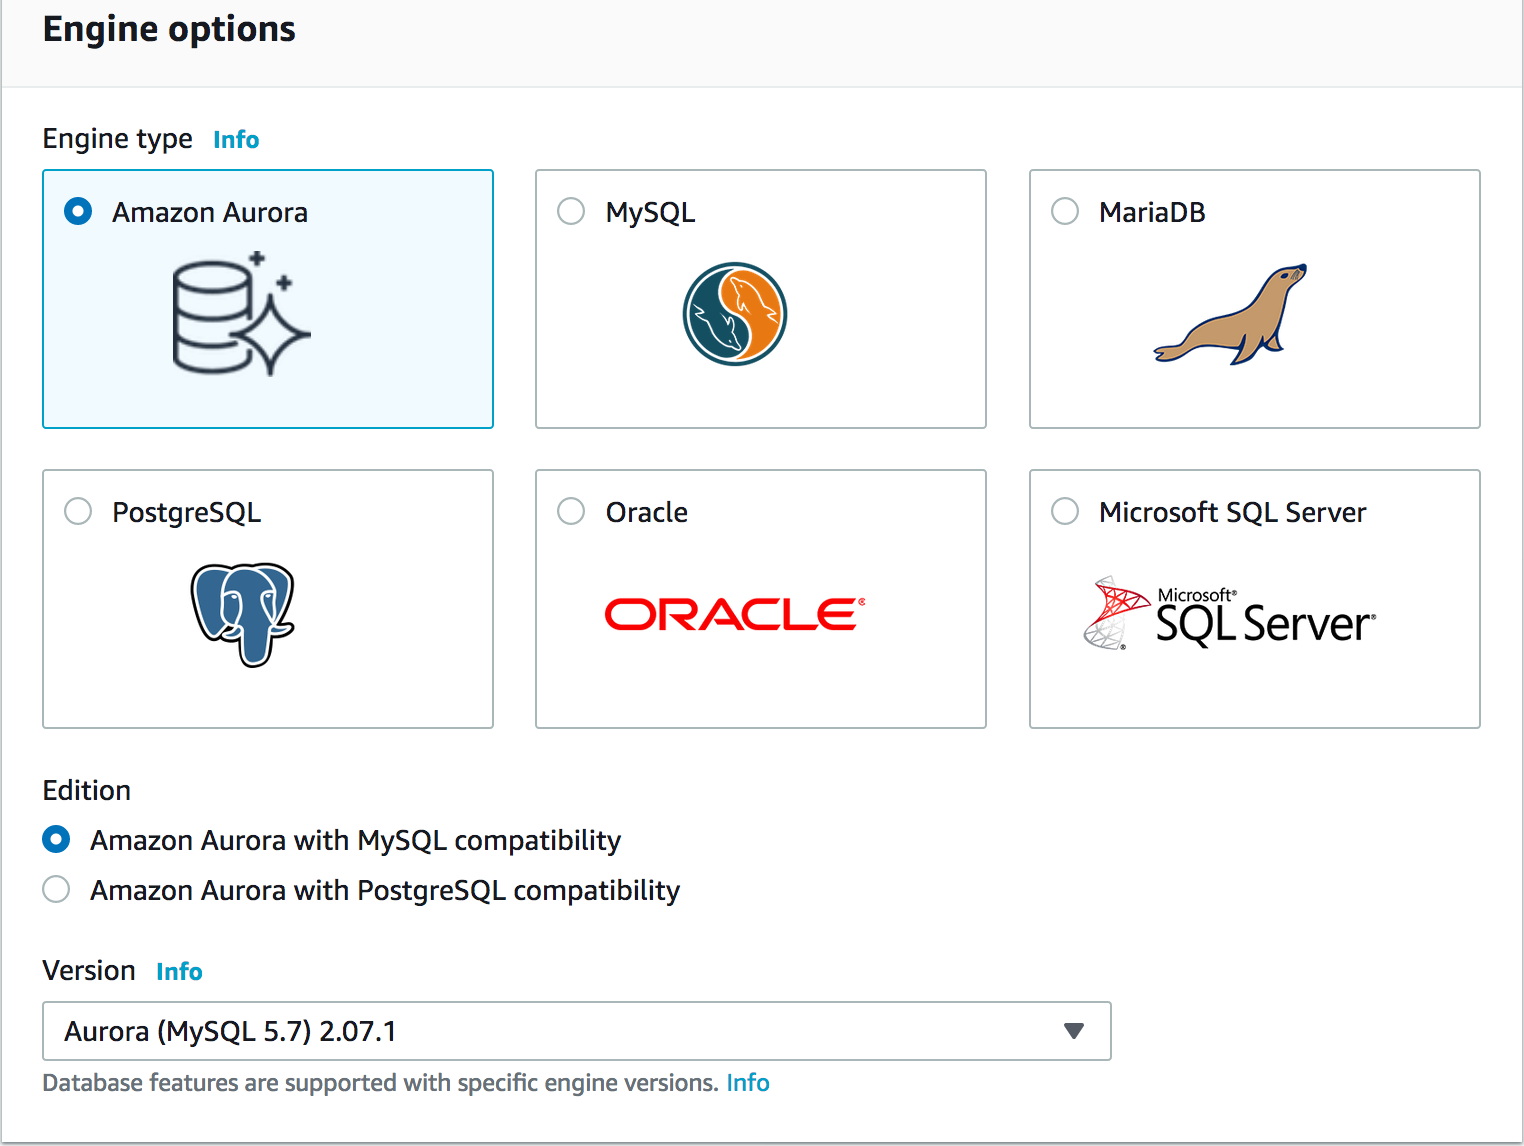Select the Microsoft SQL Server radio button

click(1065, 511)
